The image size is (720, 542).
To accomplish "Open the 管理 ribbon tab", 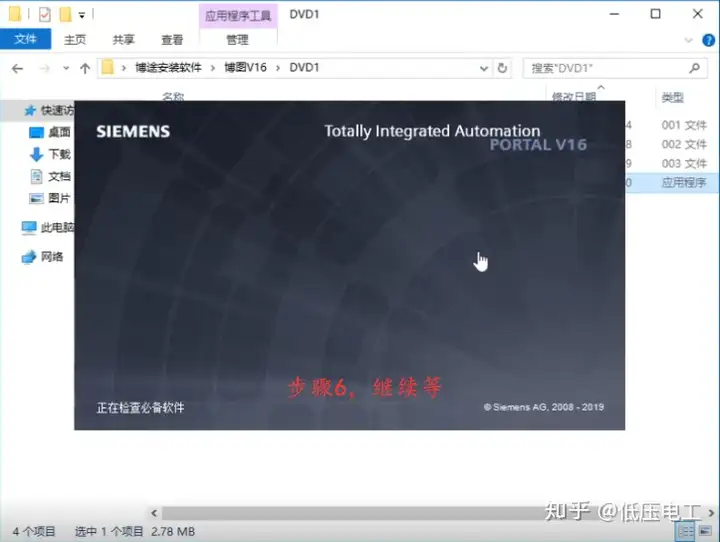I will (237, 40).
